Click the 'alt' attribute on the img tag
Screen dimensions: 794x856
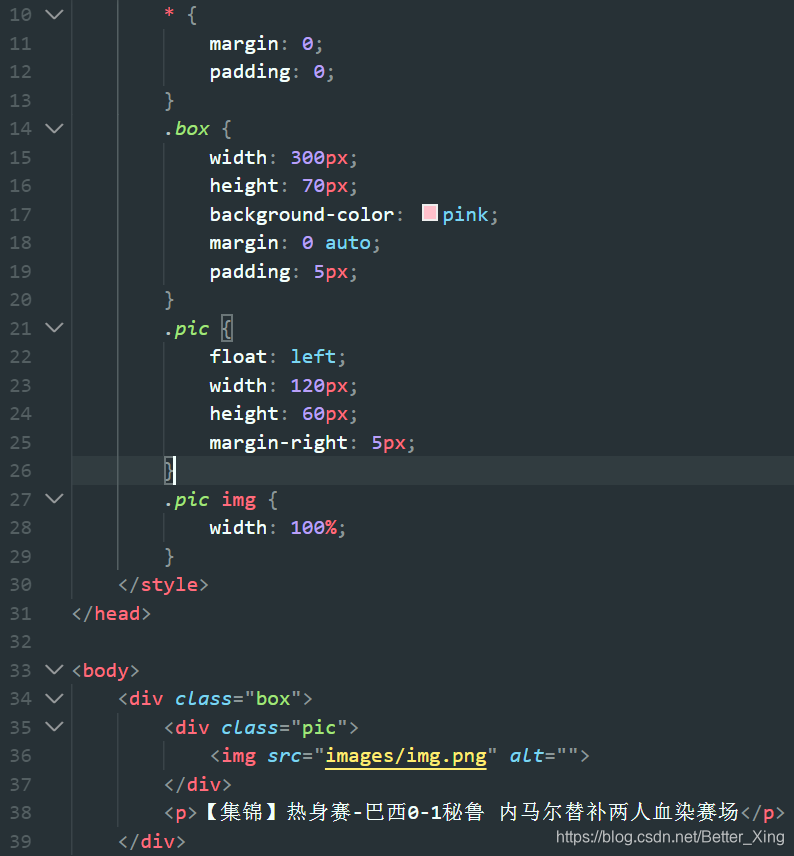coord(526,756)
